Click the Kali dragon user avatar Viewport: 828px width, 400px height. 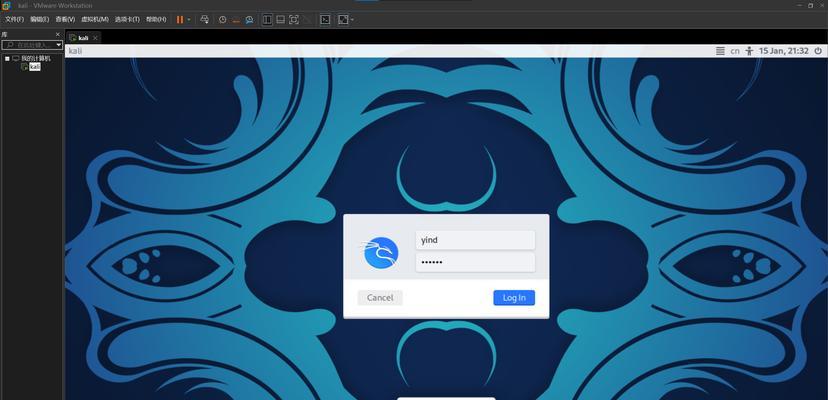coord(380,252)
